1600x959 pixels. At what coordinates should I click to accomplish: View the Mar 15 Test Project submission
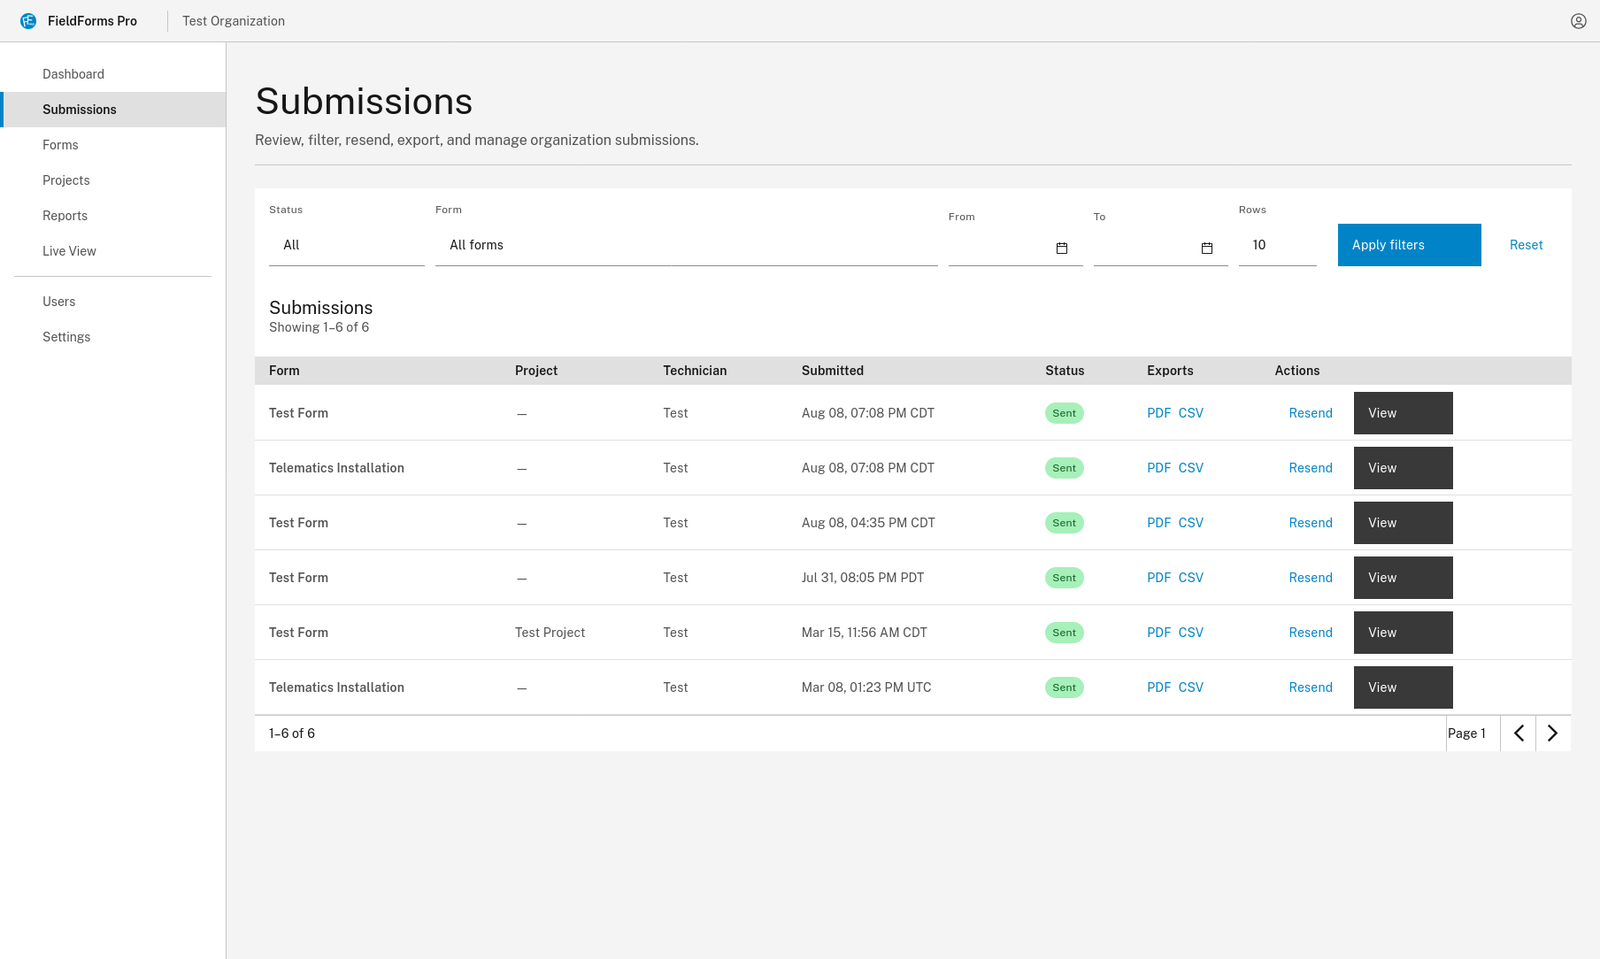coord(1403,633)
